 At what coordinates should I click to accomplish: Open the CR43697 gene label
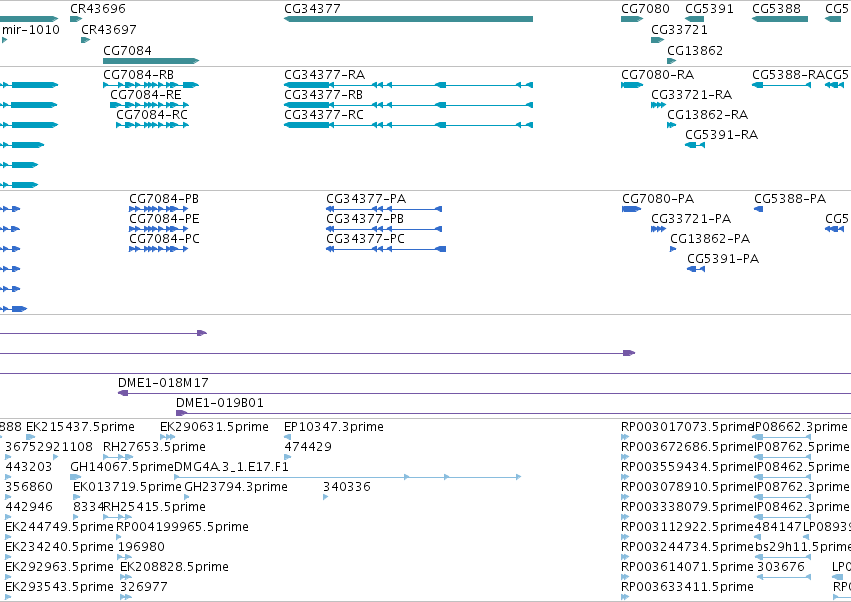[x=109, y=29]
